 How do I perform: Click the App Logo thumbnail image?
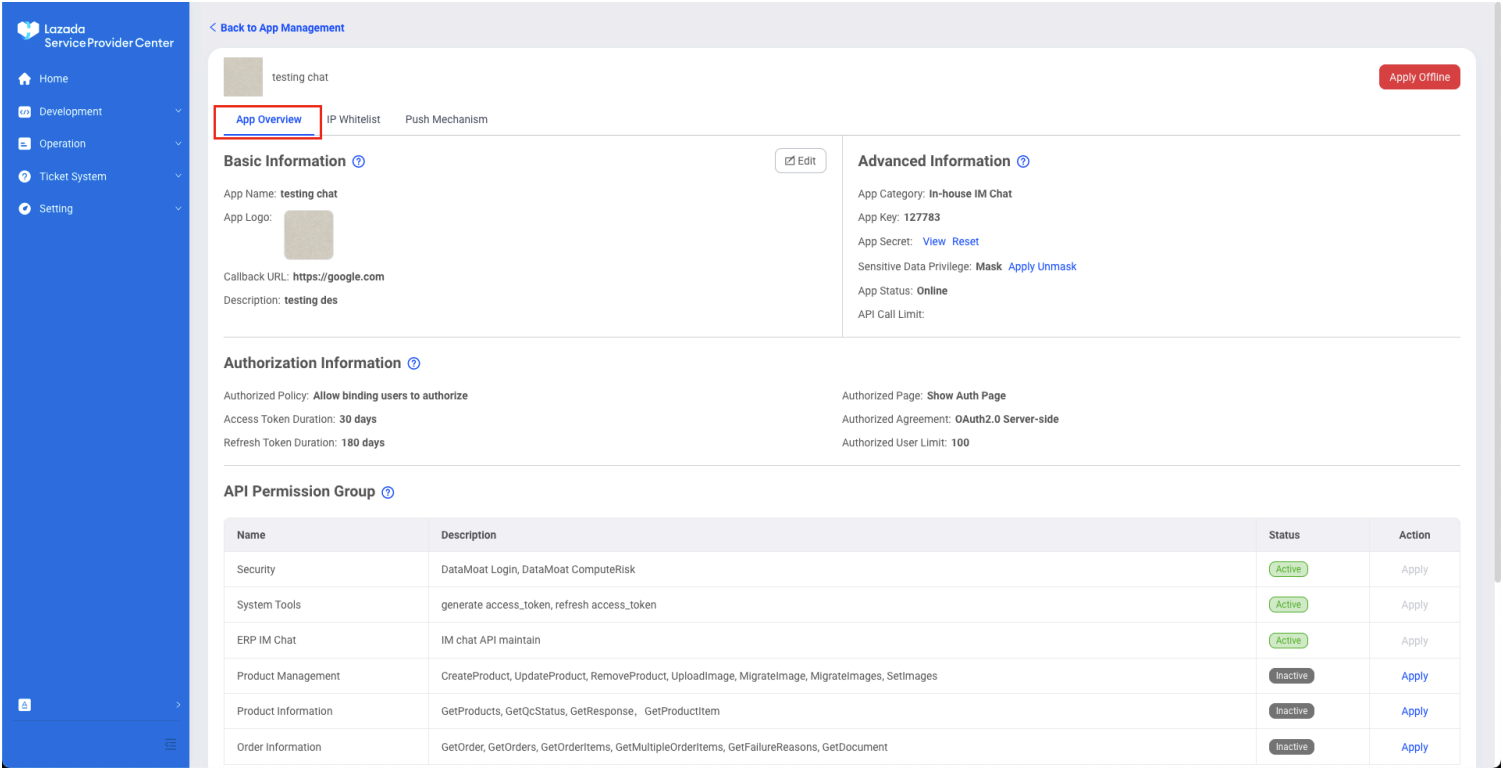(x=309, y=235)
